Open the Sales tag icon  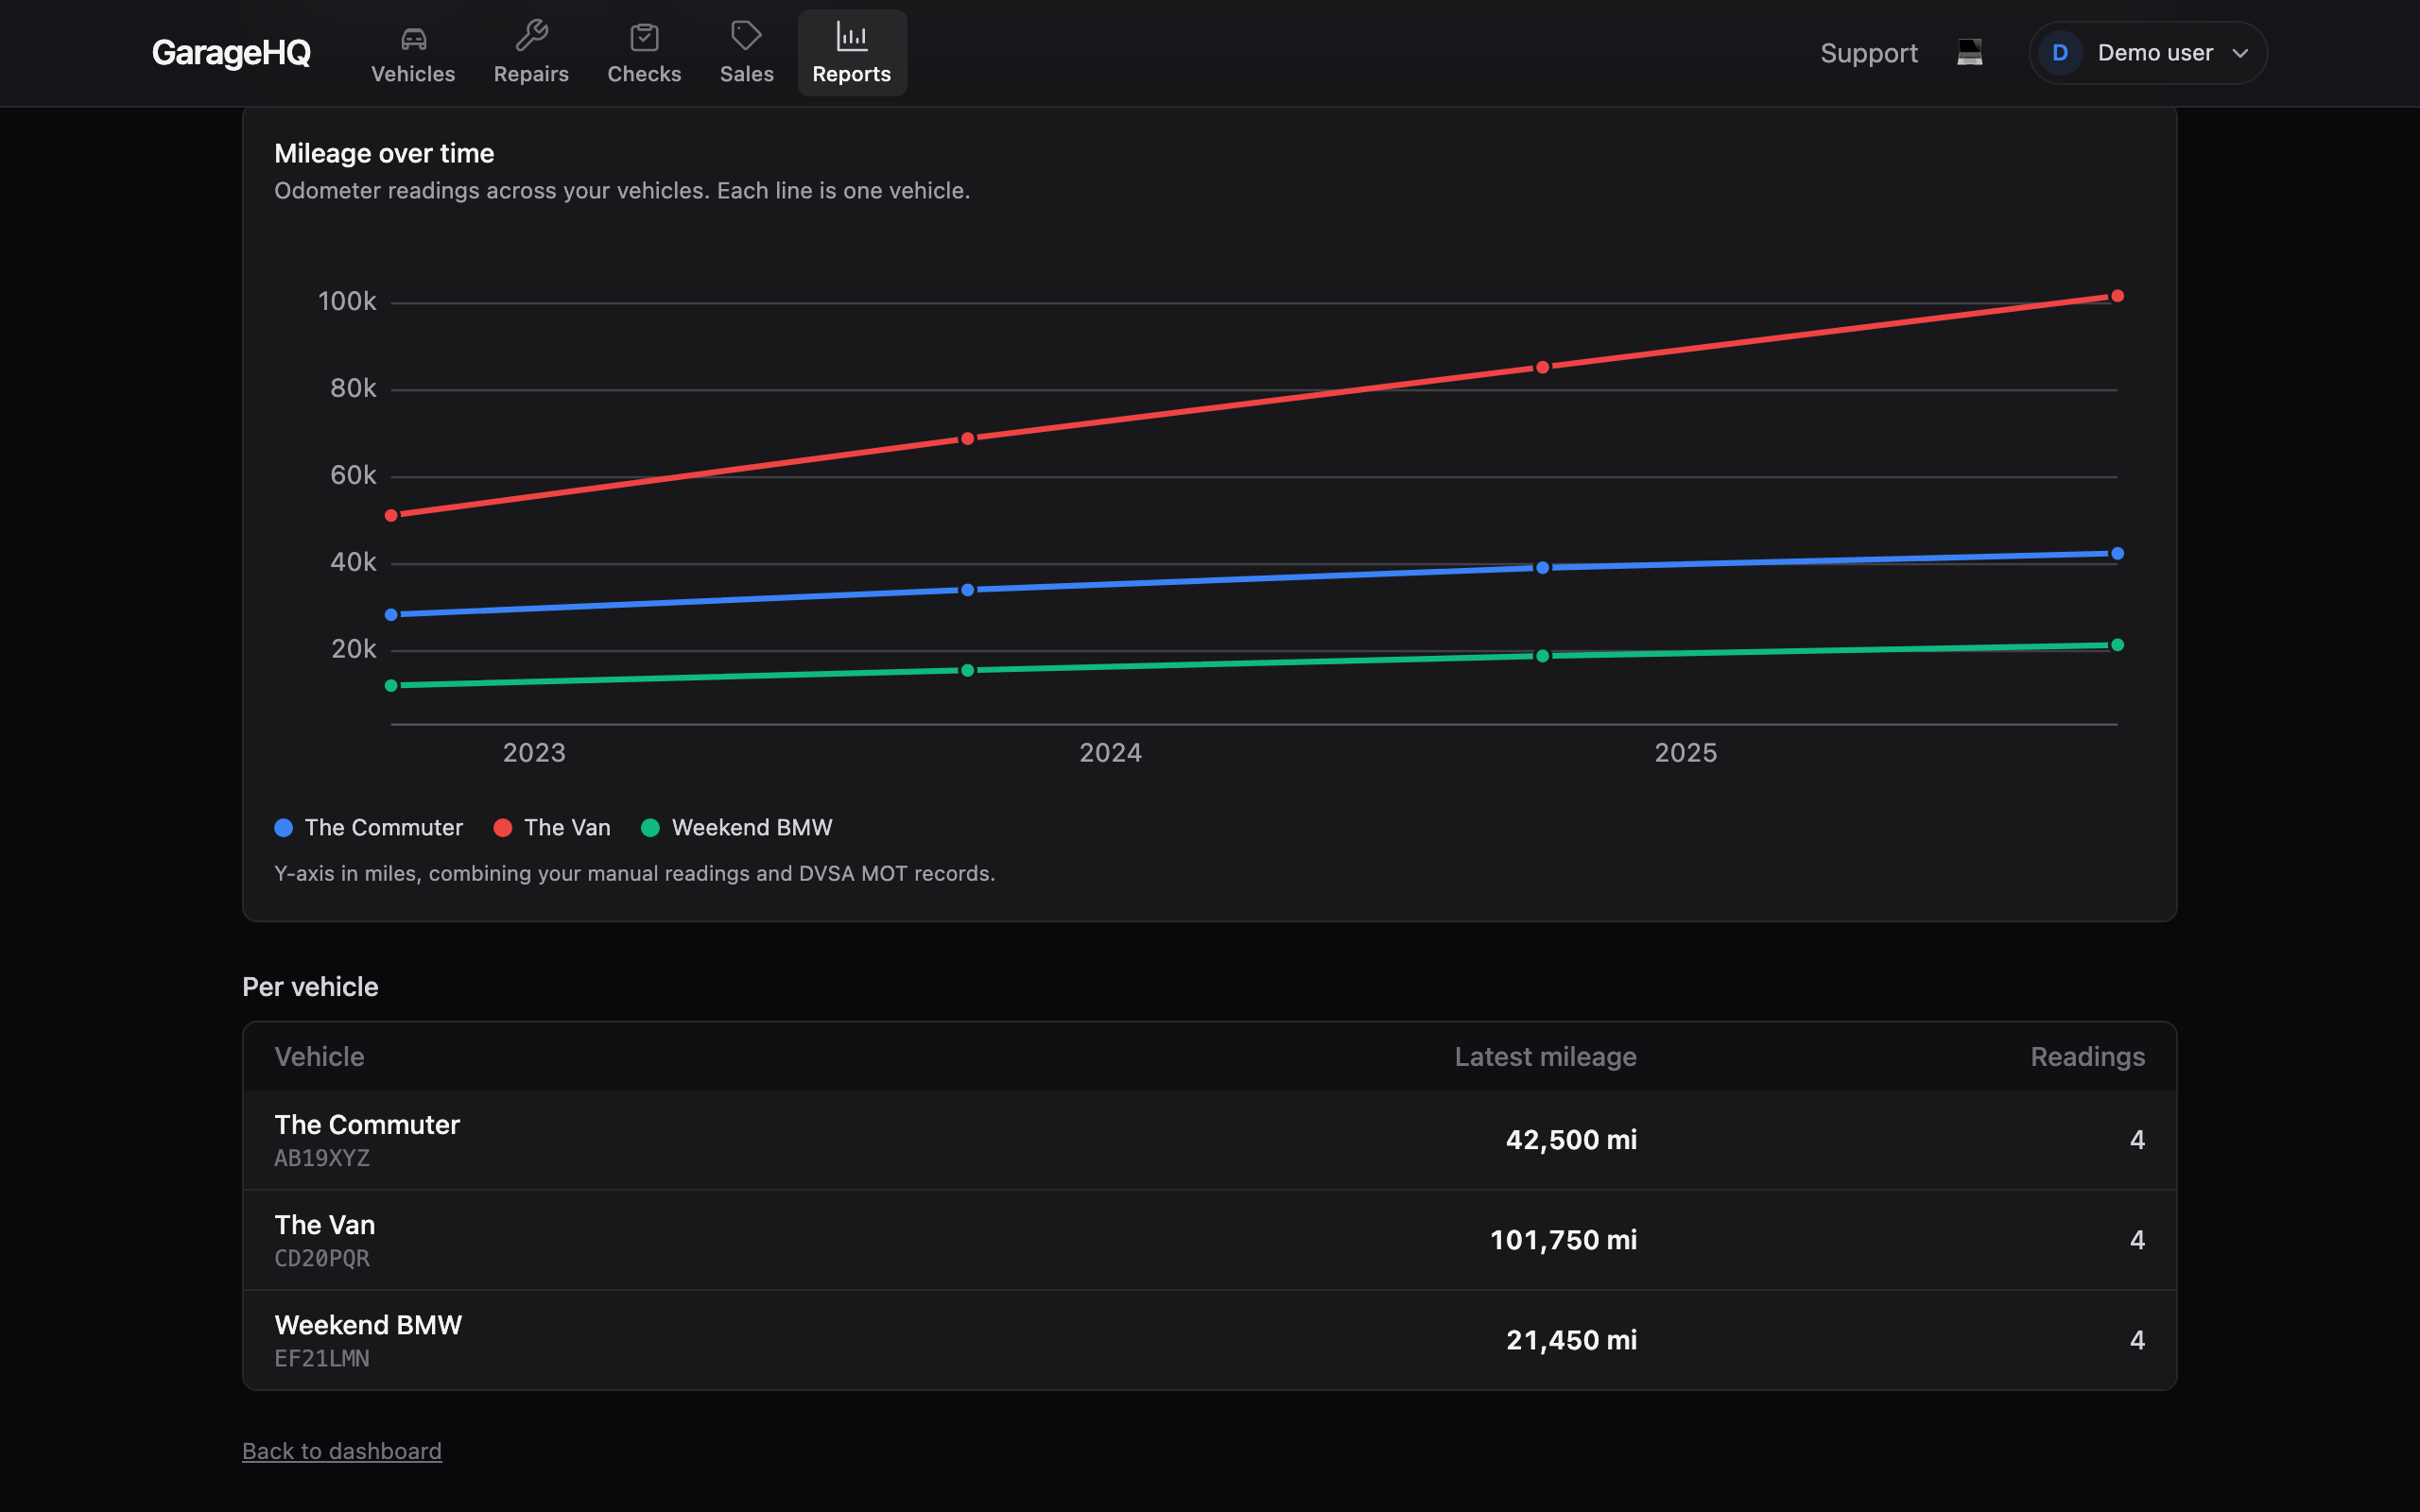pos(746,37)
